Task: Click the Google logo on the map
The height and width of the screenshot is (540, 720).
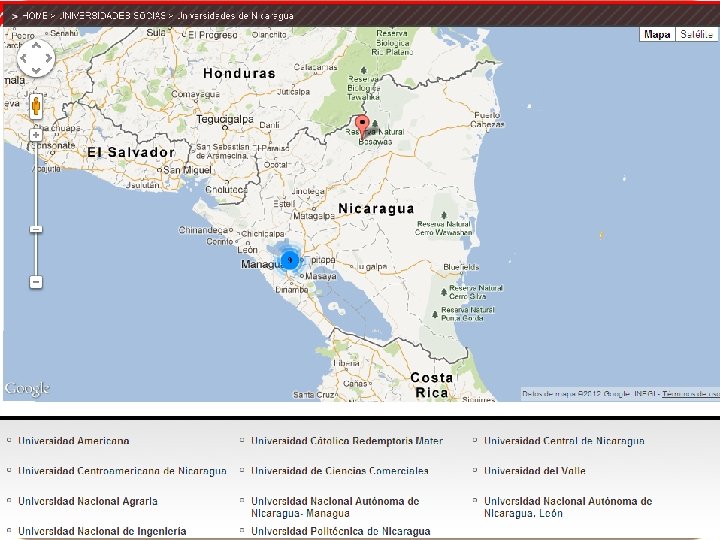Action: click(27, 388)
